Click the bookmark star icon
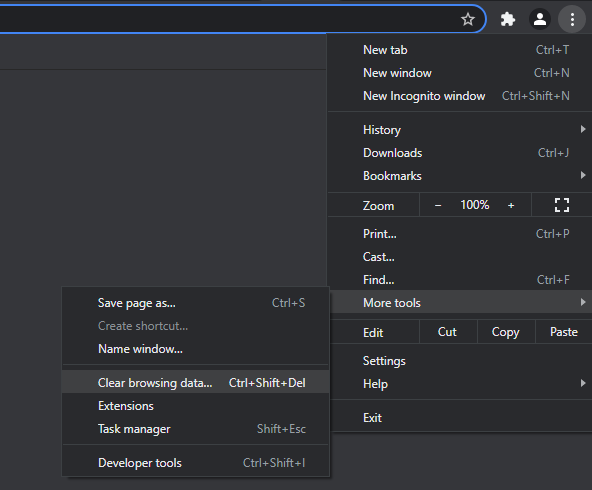592x490 pixels. [x=468, y=19]
